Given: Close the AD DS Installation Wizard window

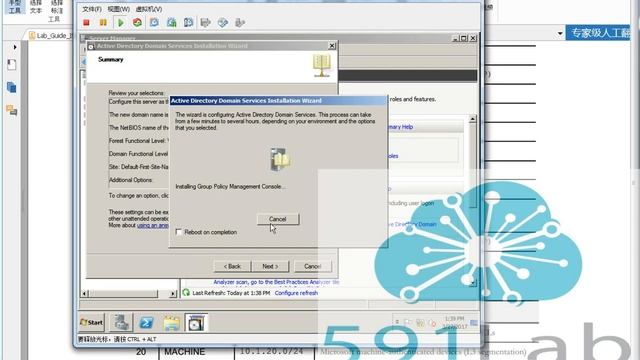Looking at the screenshot, I should [332, 46].
